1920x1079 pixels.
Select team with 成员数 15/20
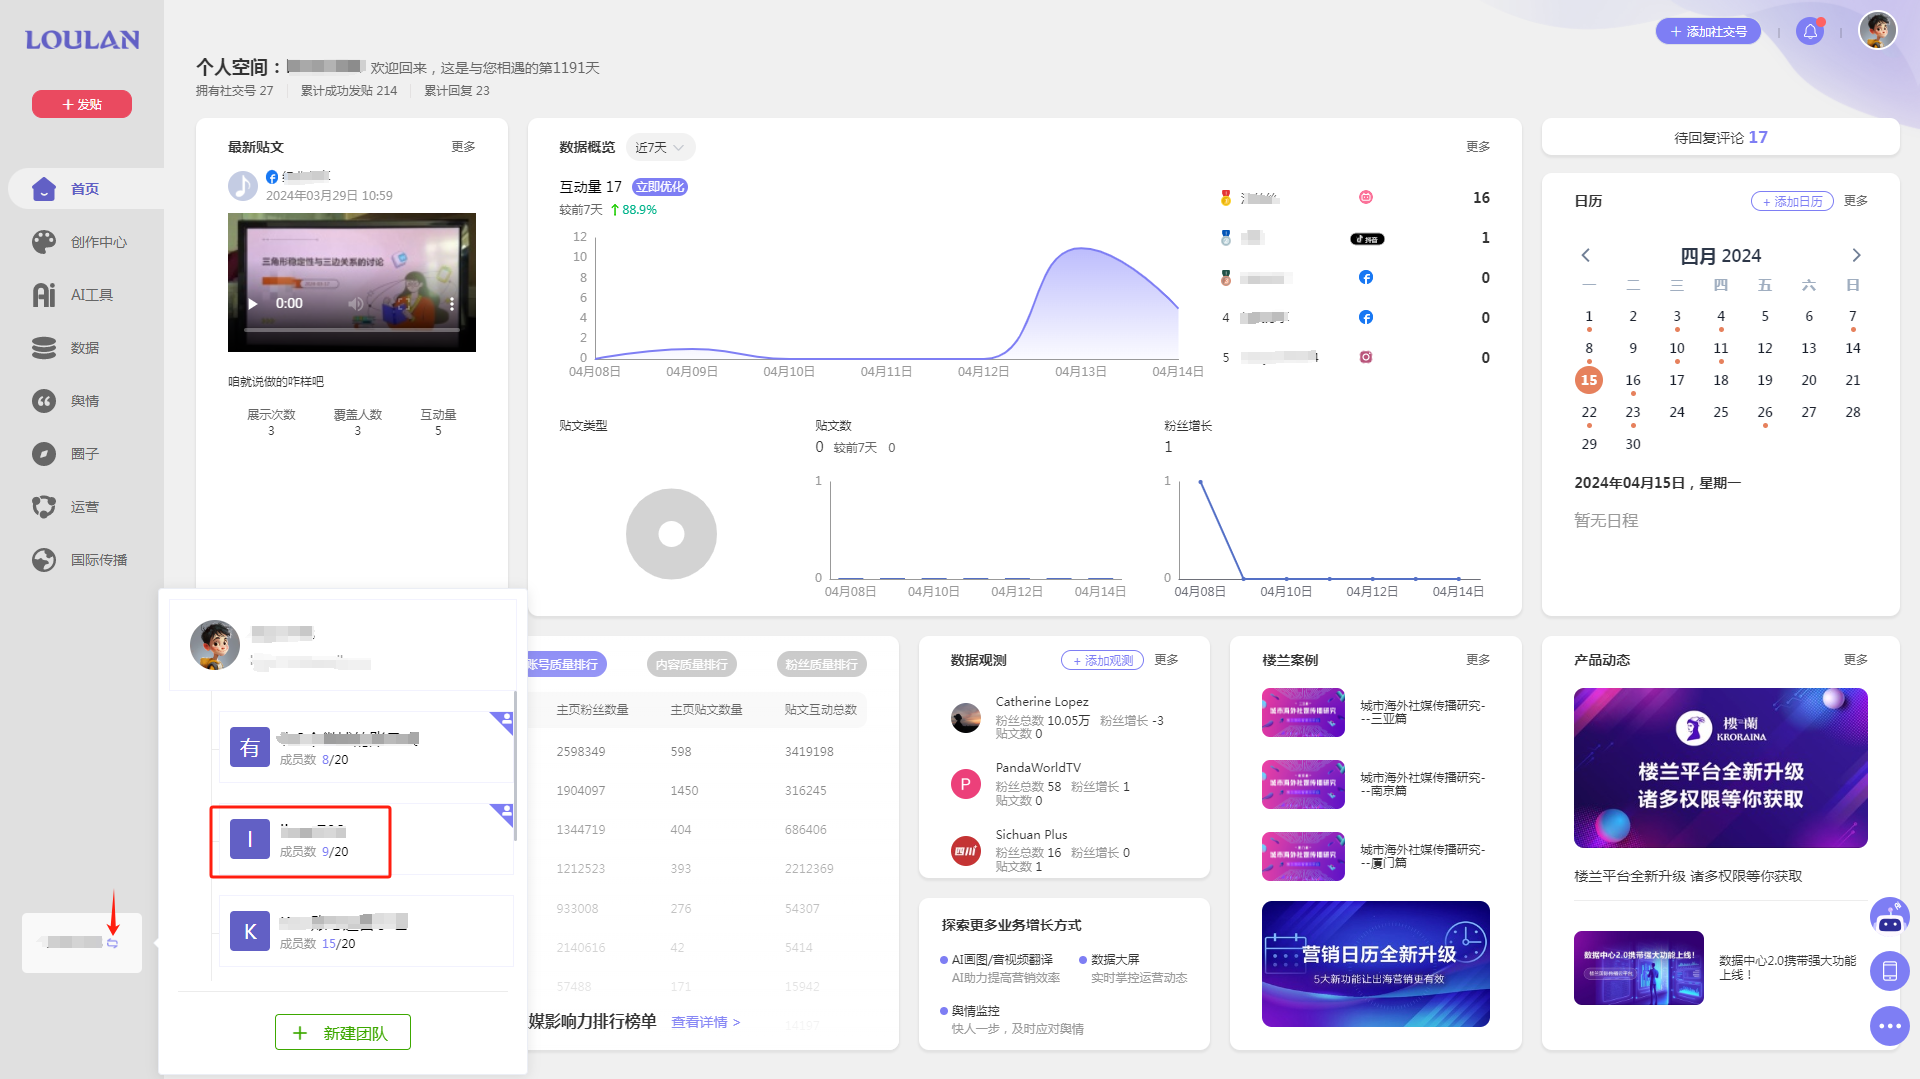(366, 931)
